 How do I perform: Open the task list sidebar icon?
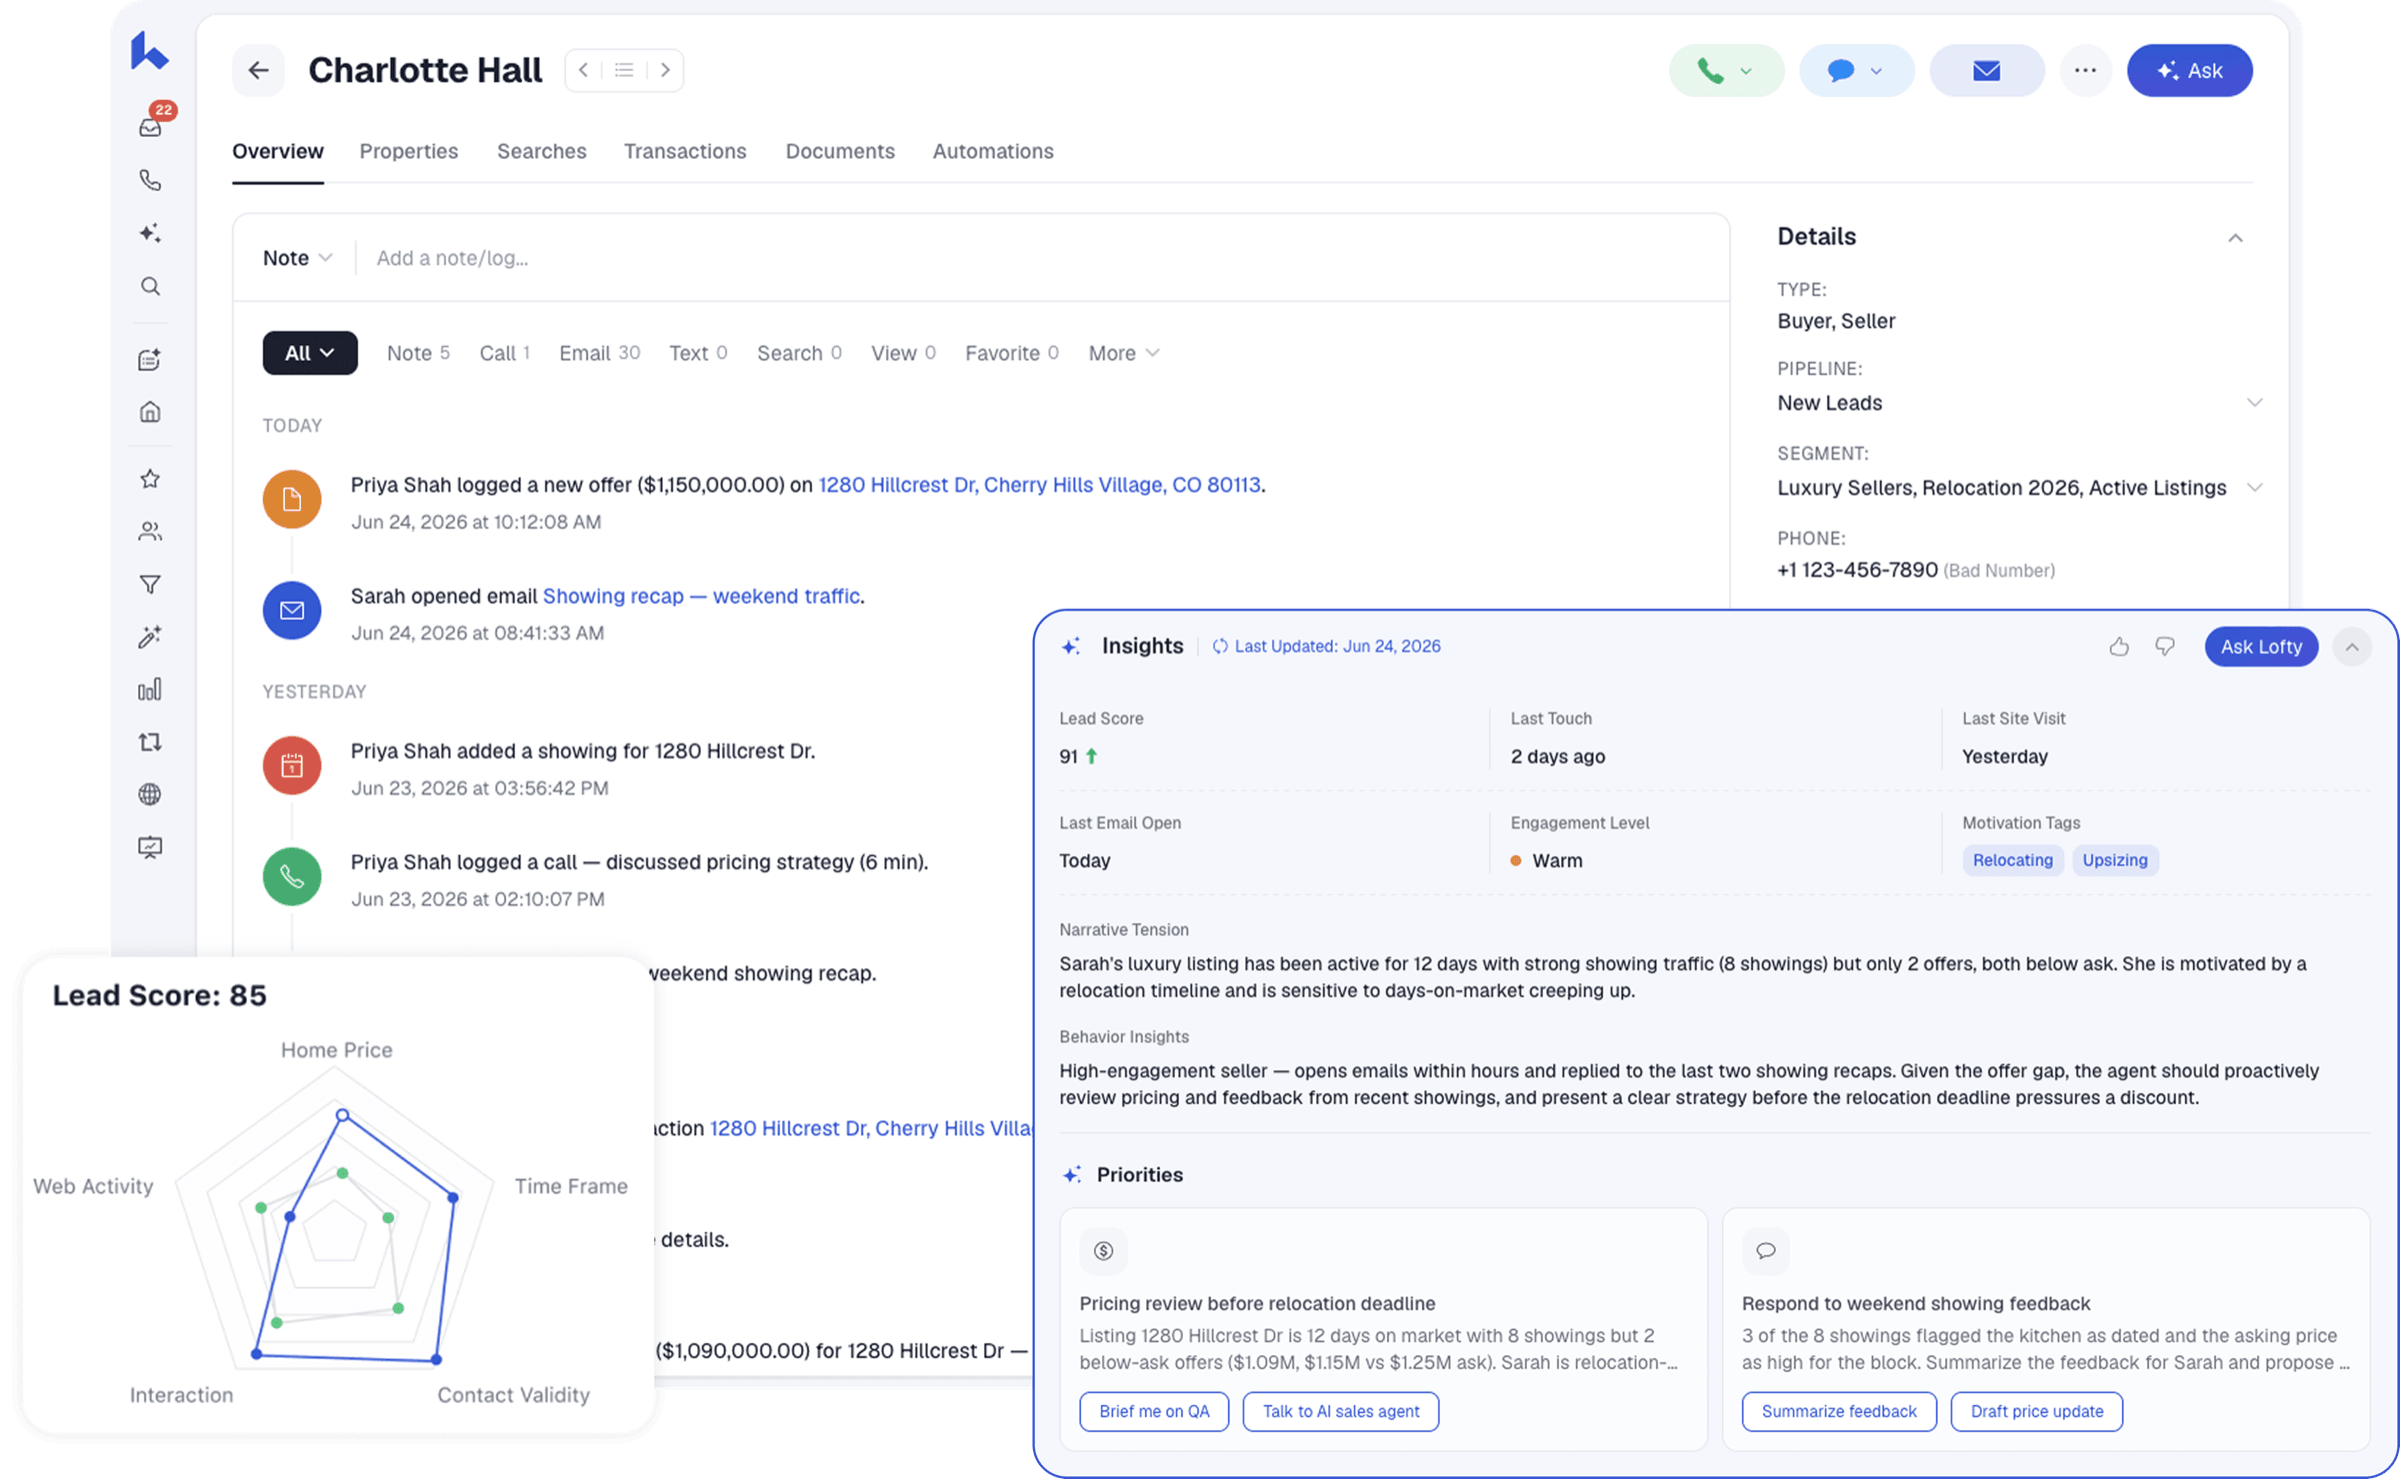coord(150,360)
